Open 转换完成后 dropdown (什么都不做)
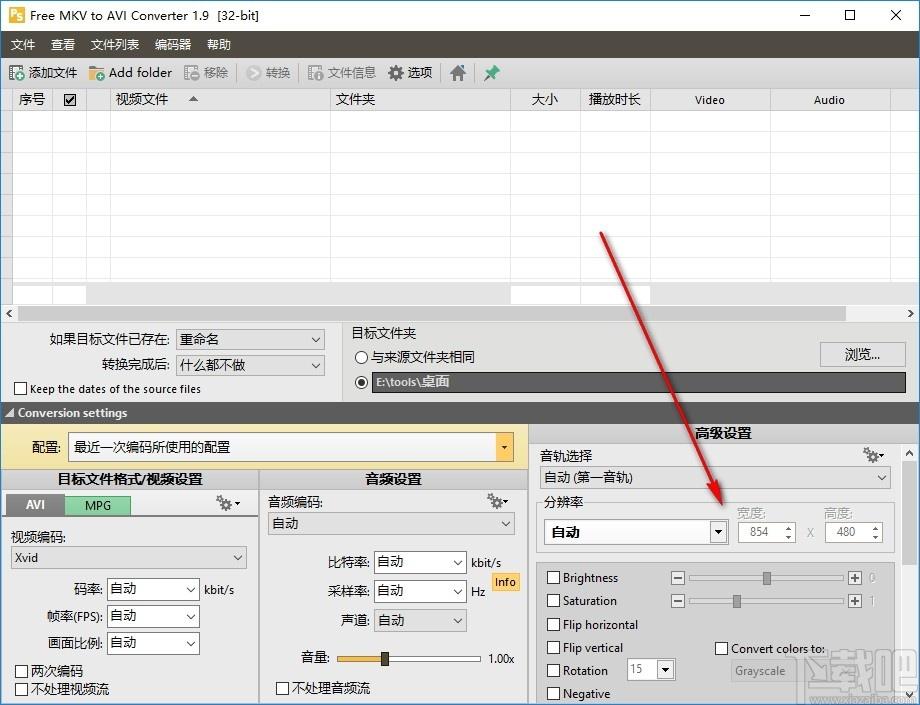This screenshot has width=920, height=705. click(250, 365)
